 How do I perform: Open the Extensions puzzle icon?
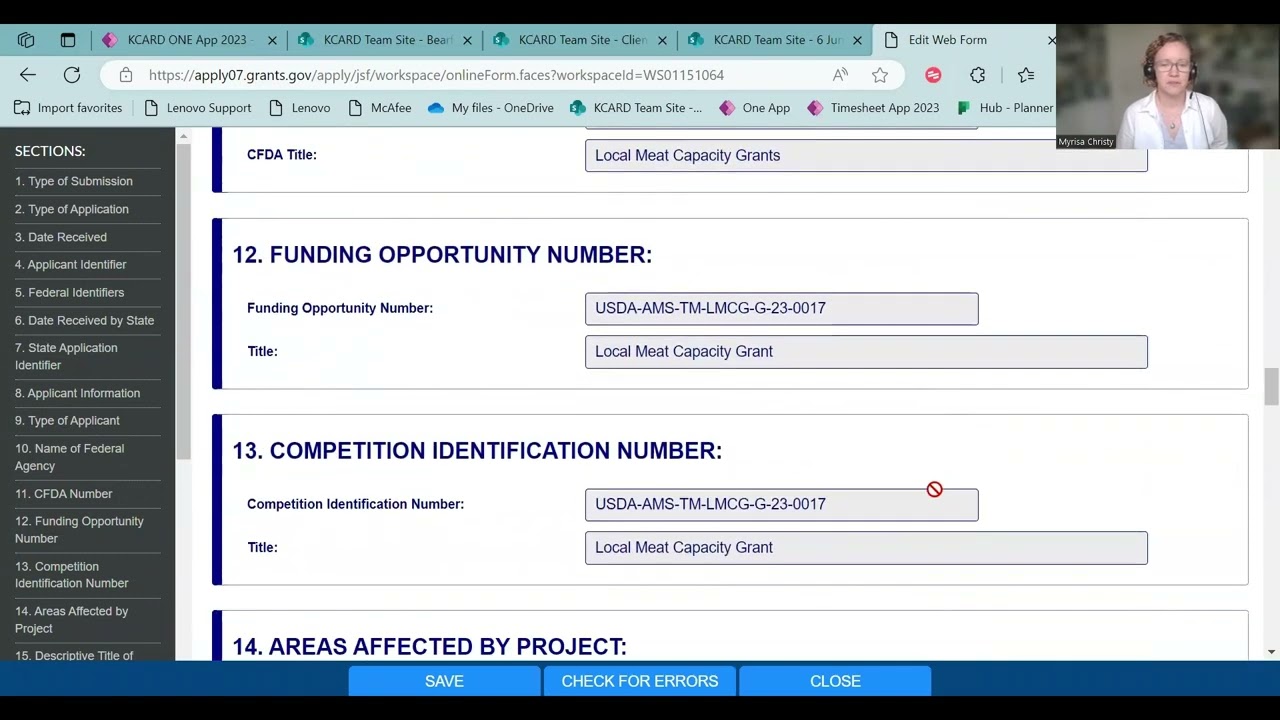tap(978, 75)
